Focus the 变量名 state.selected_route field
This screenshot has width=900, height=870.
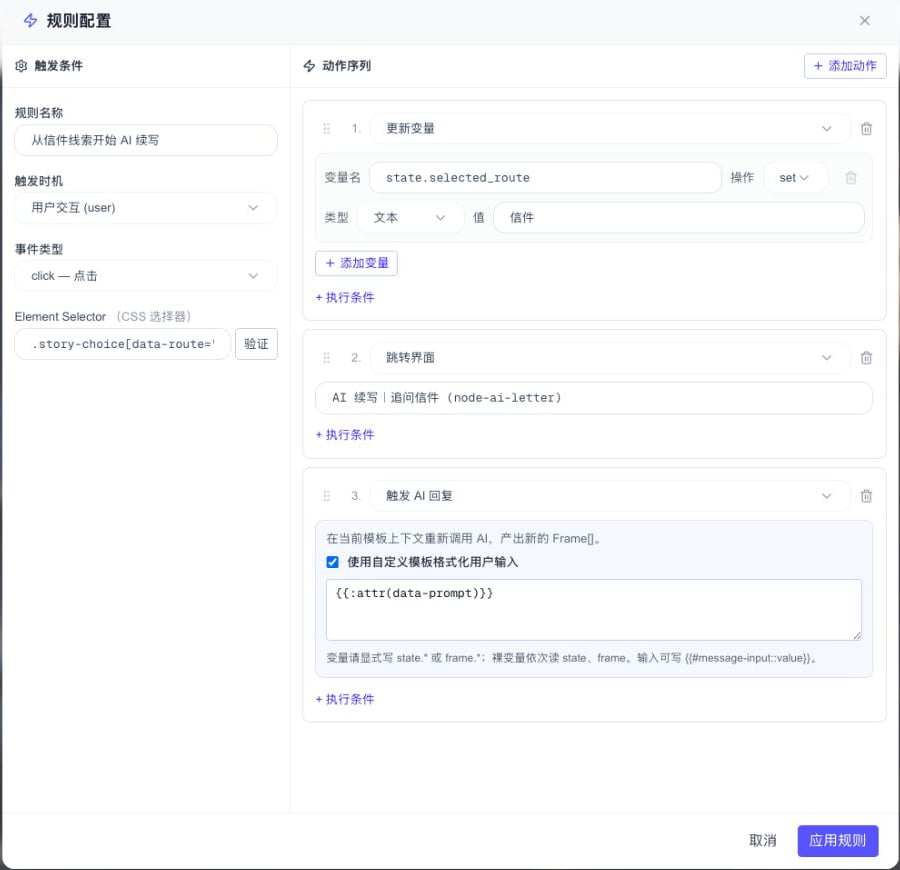coord(545,178)
